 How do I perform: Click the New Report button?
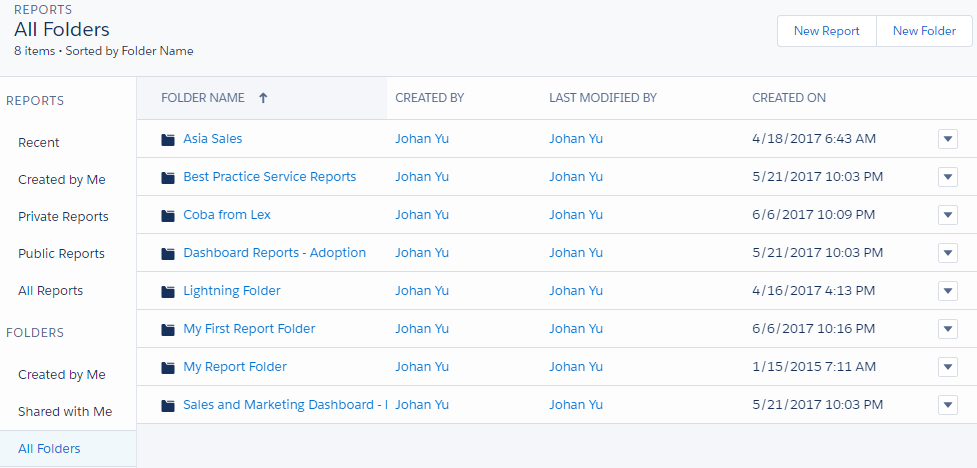[x=826, y=31]
